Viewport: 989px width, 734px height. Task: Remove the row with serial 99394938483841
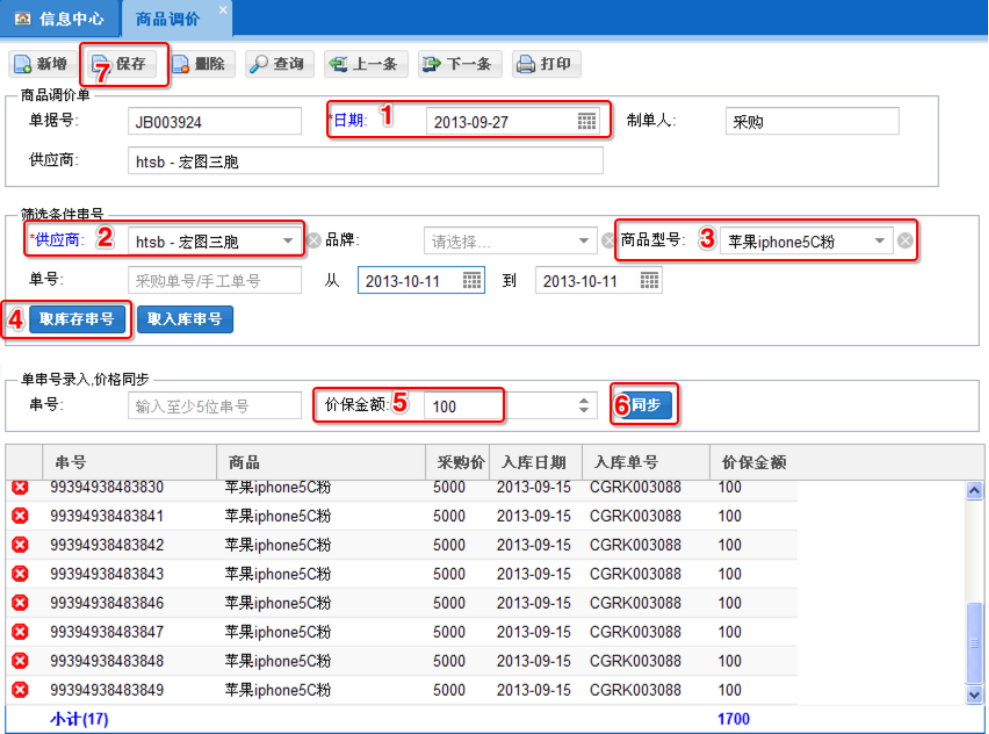pos(20,516)
